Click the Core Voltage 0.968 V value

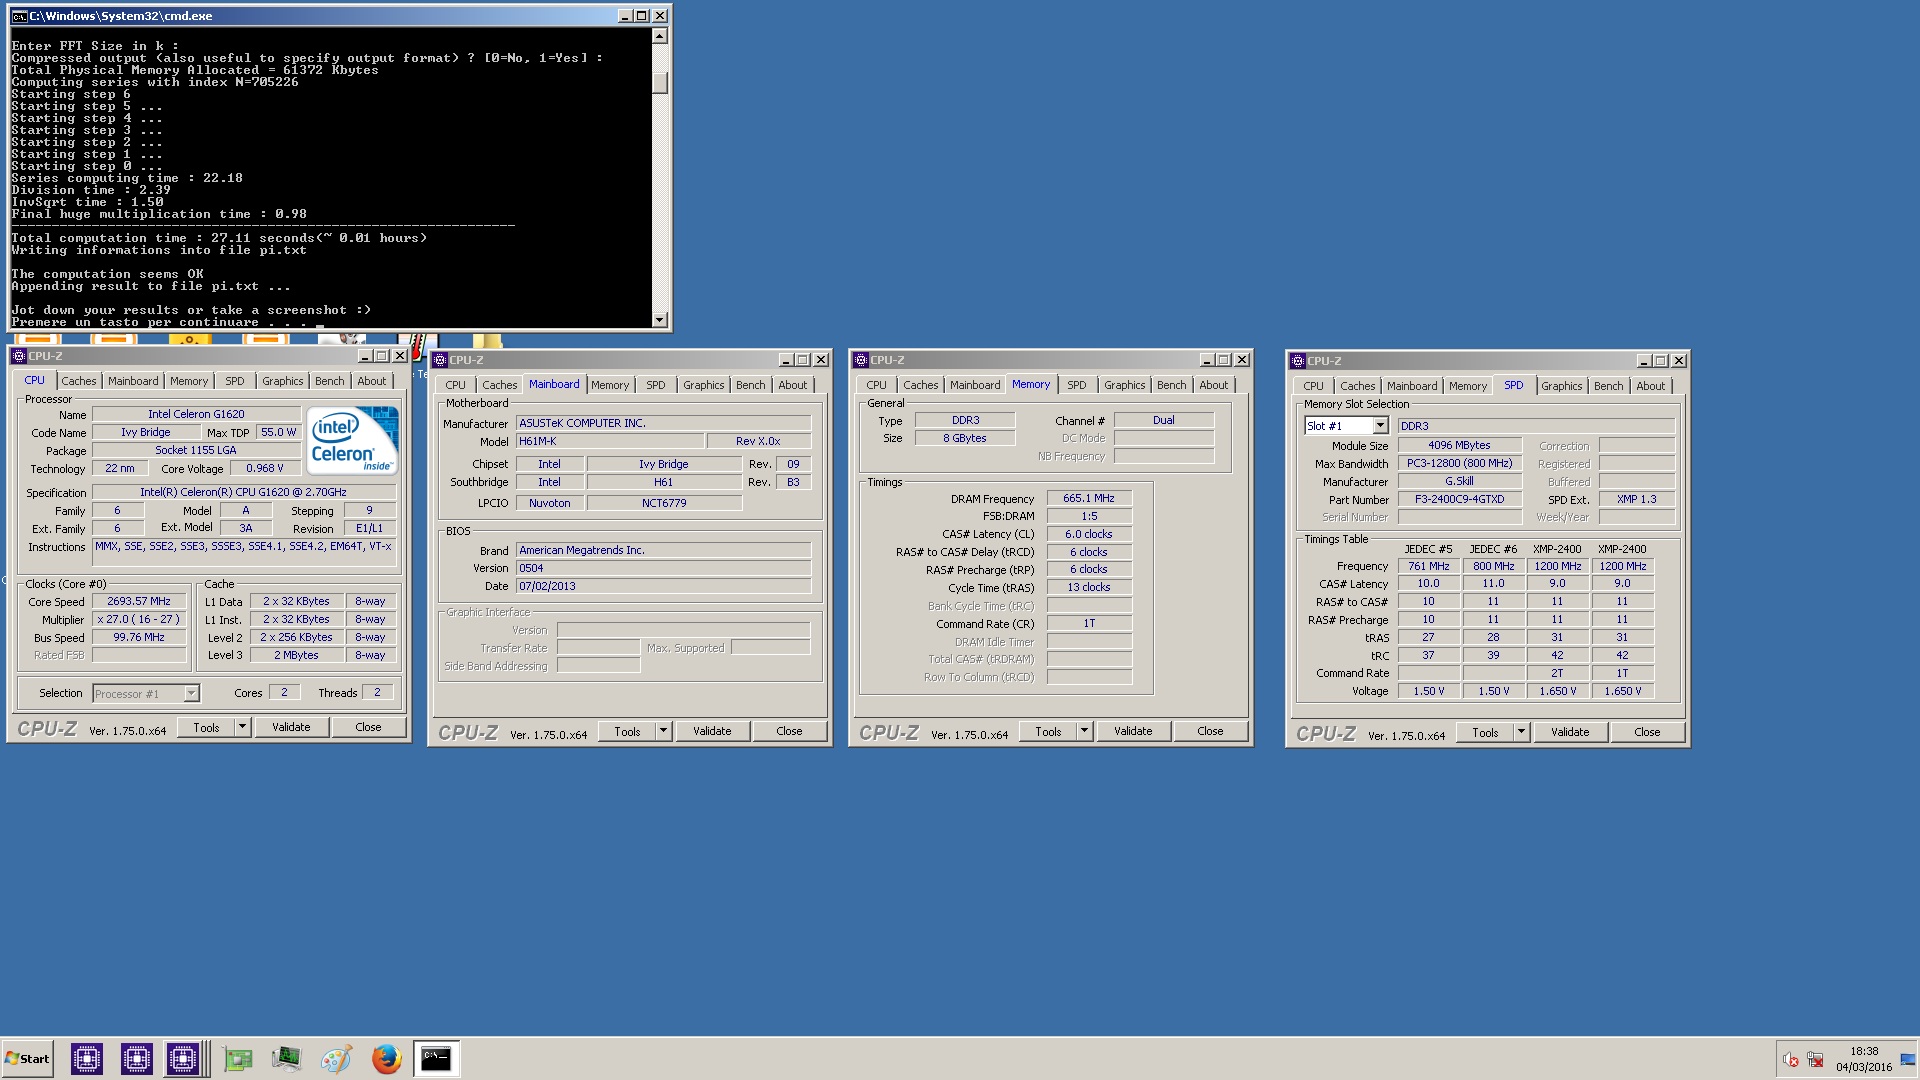(x=264, y=468)
